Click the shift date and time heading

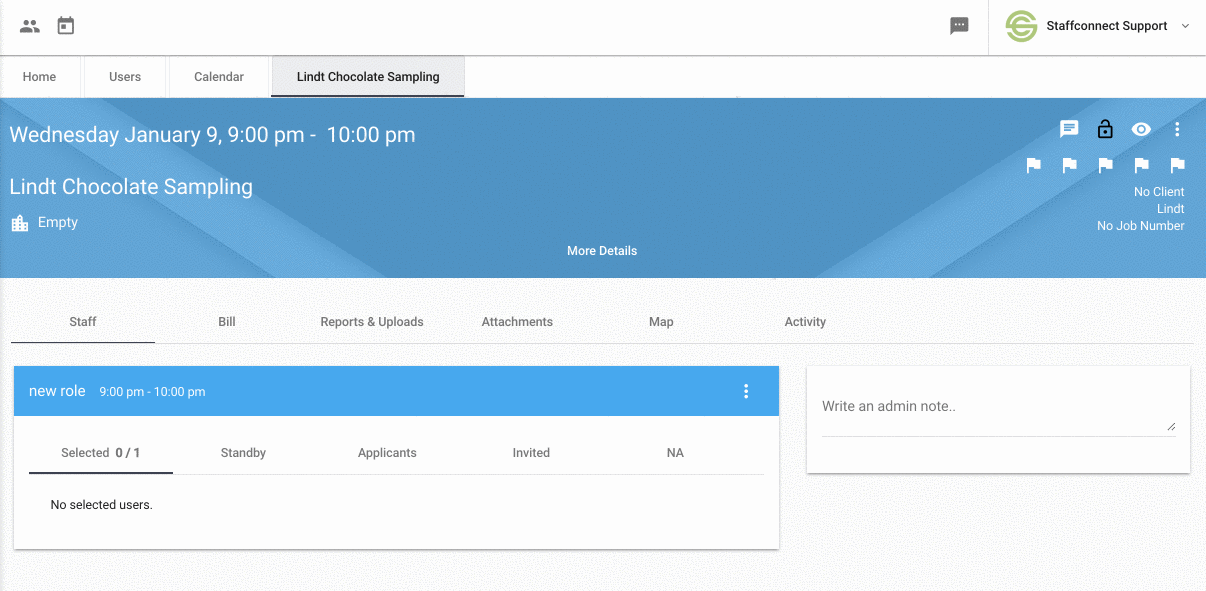[212, 135]
